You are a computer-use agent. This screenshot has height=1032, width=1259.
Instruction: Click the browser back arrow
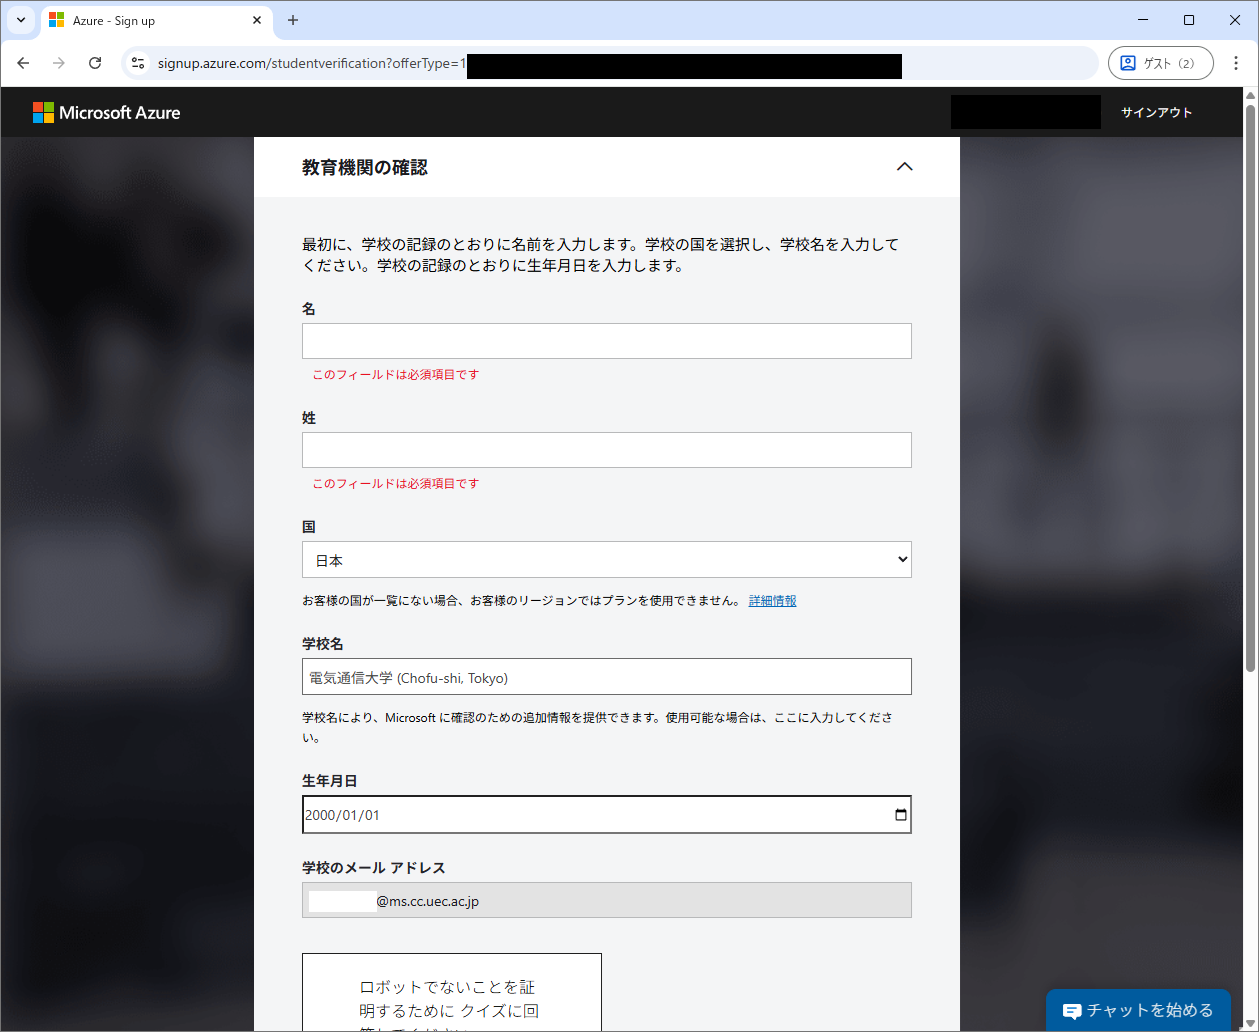[23, 63]
